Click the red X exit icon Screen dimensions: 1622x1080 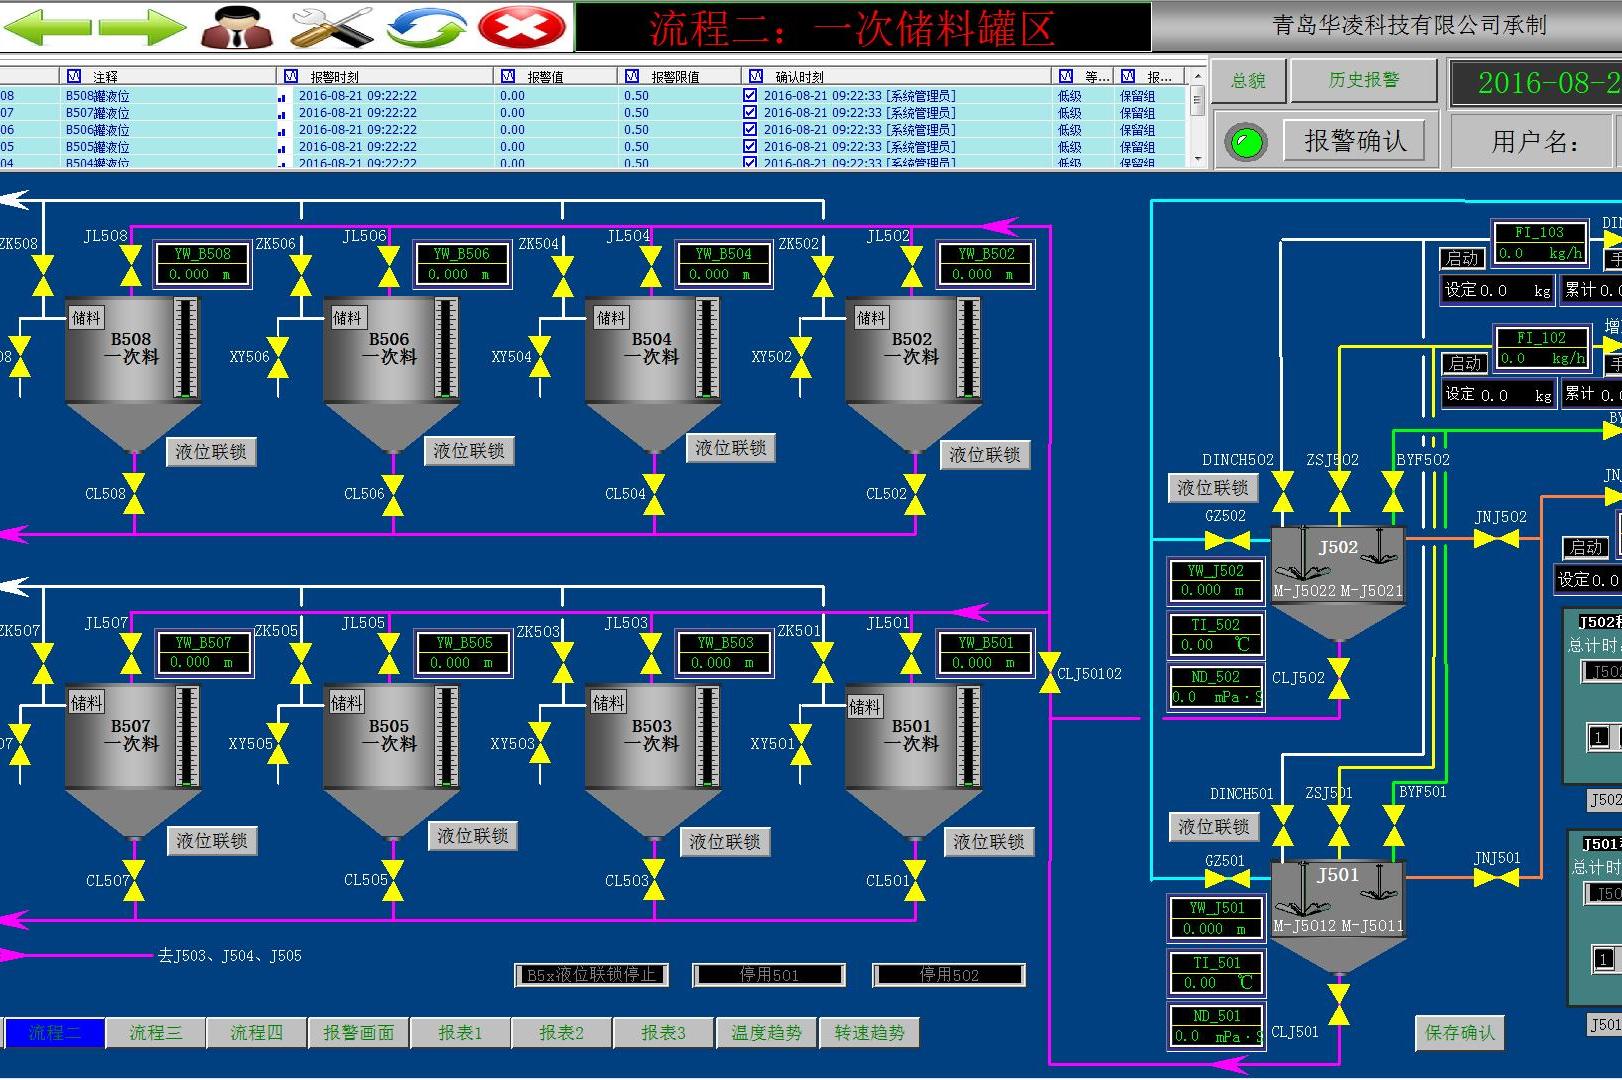coord(521,27)
